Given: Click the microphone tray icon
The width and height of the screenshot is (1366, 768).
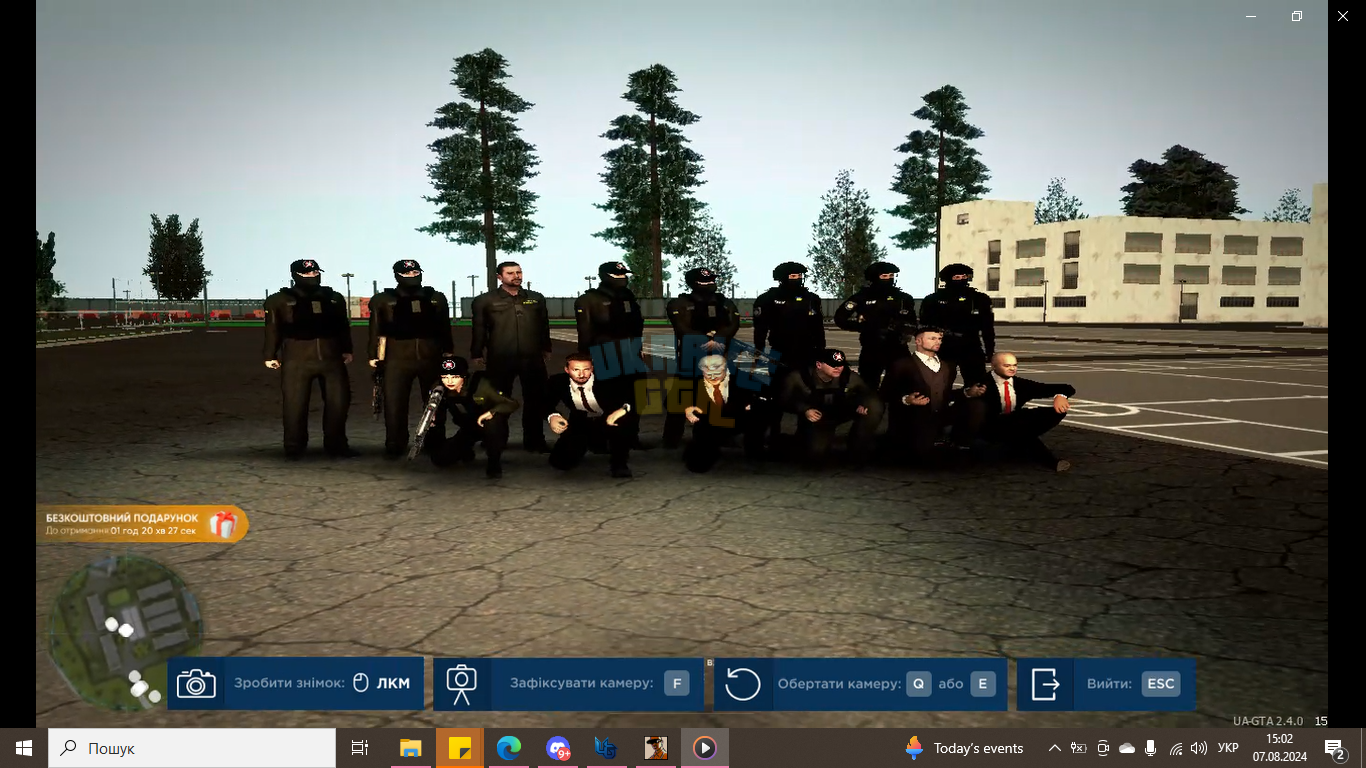Looking at the screenshot, I should 1151,748.
